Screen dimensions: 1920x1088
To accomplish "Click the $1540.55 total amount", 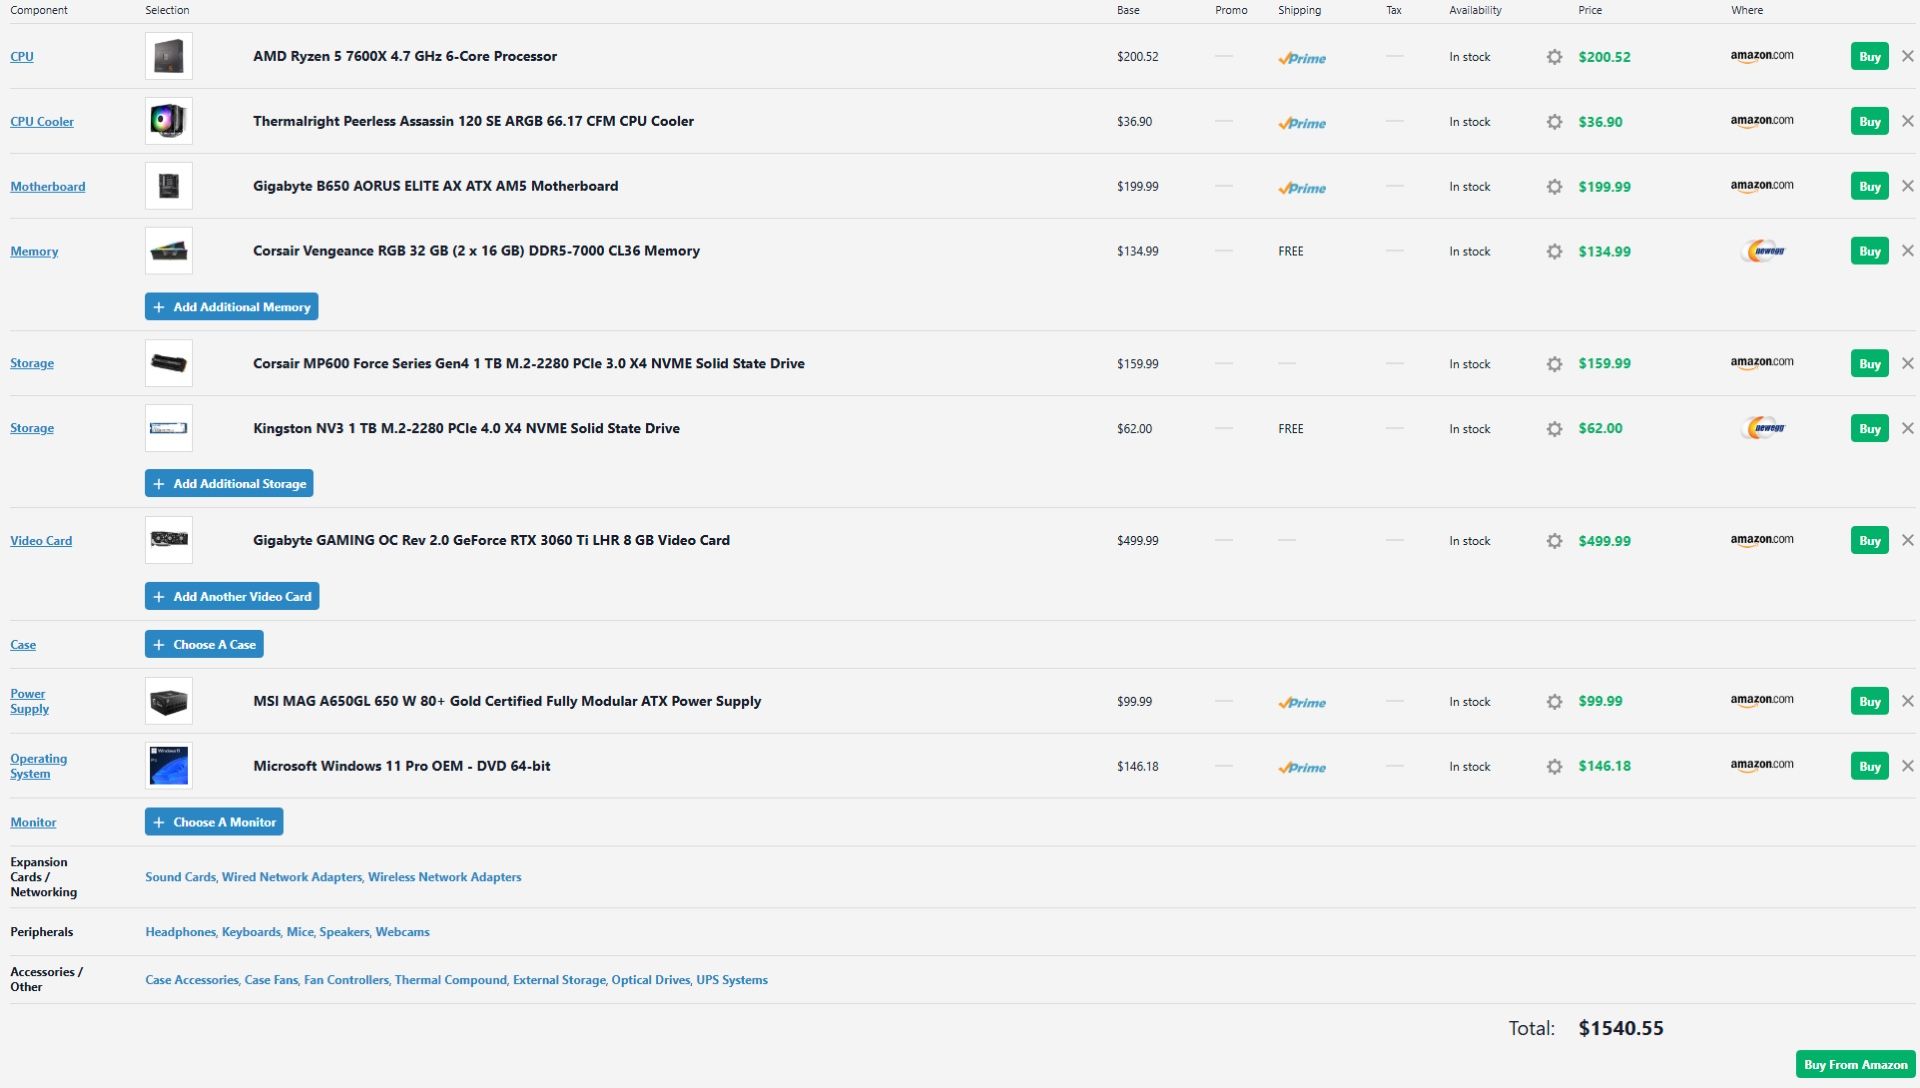I will (1621, 1028).
